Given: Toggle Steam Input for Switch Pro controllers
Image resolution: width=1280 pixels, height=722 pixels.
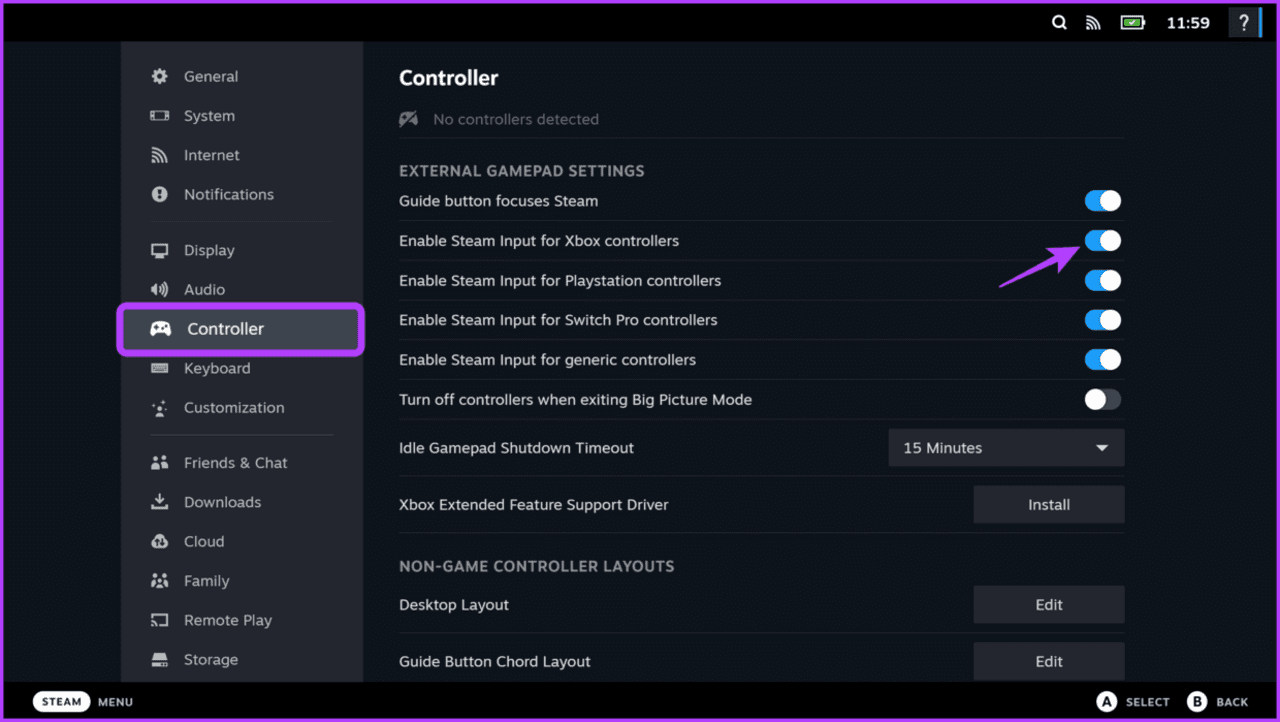Looking at the screenshot, I should pos(1103,320).
